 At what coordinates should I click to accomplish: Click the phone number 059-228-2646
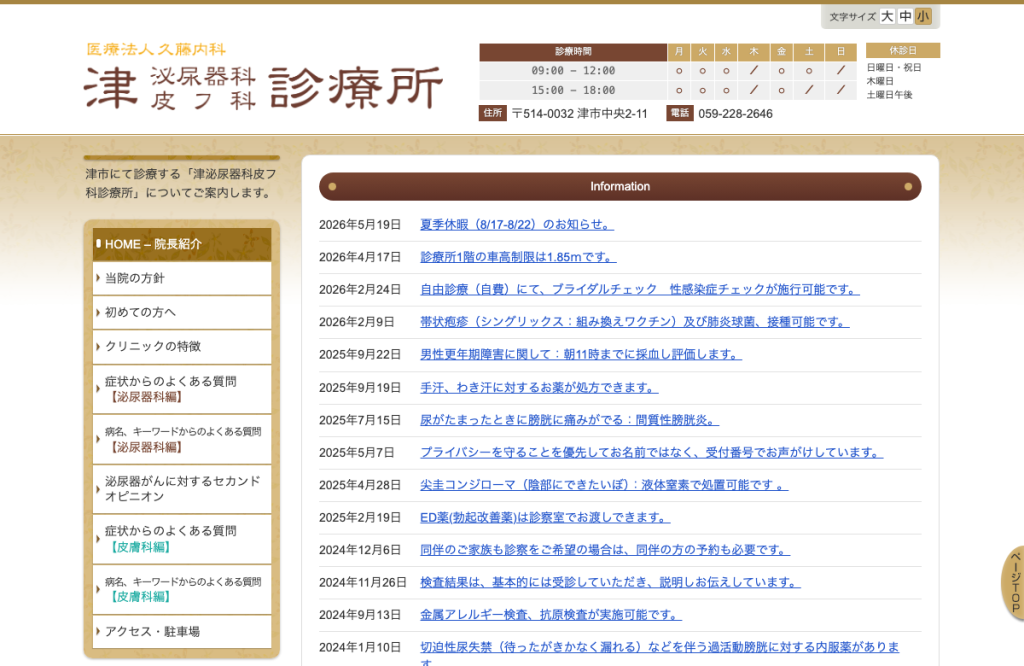[735, 114]
